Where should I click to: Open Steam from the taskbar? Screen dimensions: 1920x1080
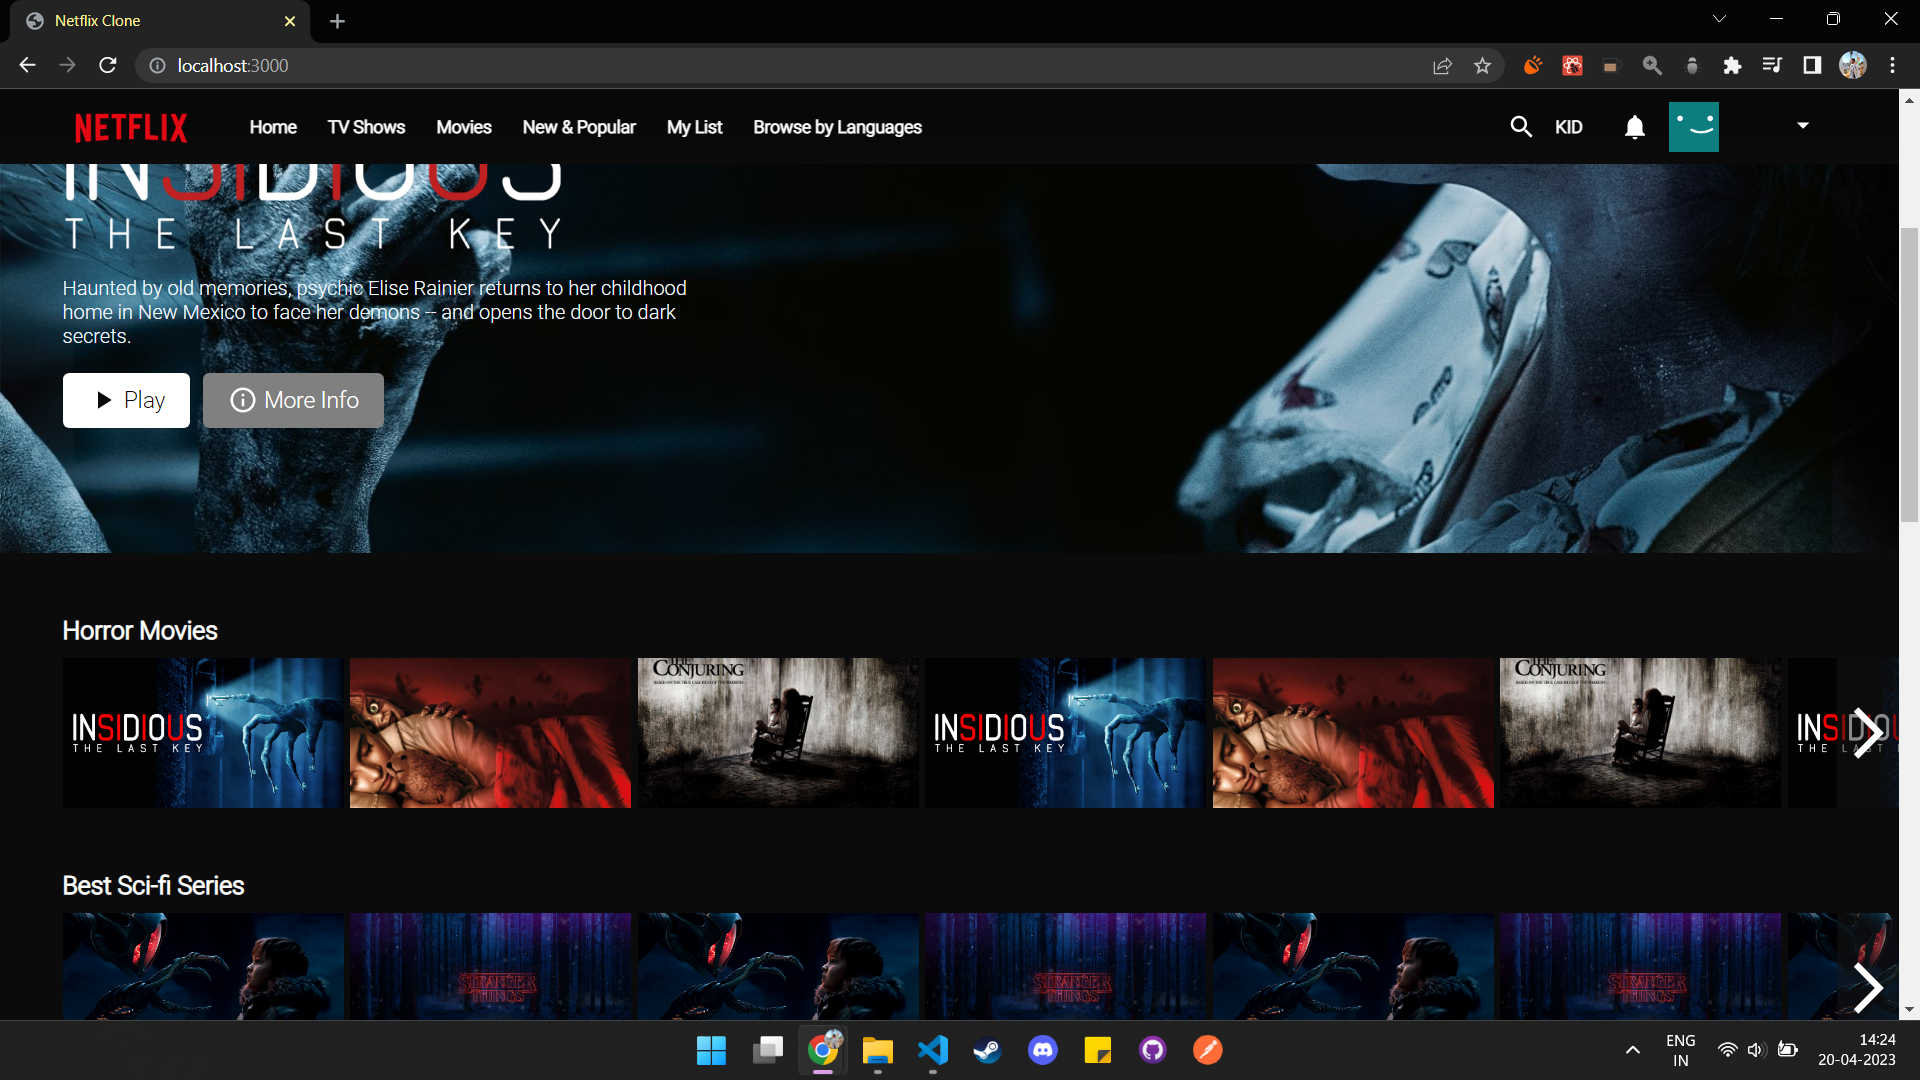pyautogui.click(x=987, y=1050)
